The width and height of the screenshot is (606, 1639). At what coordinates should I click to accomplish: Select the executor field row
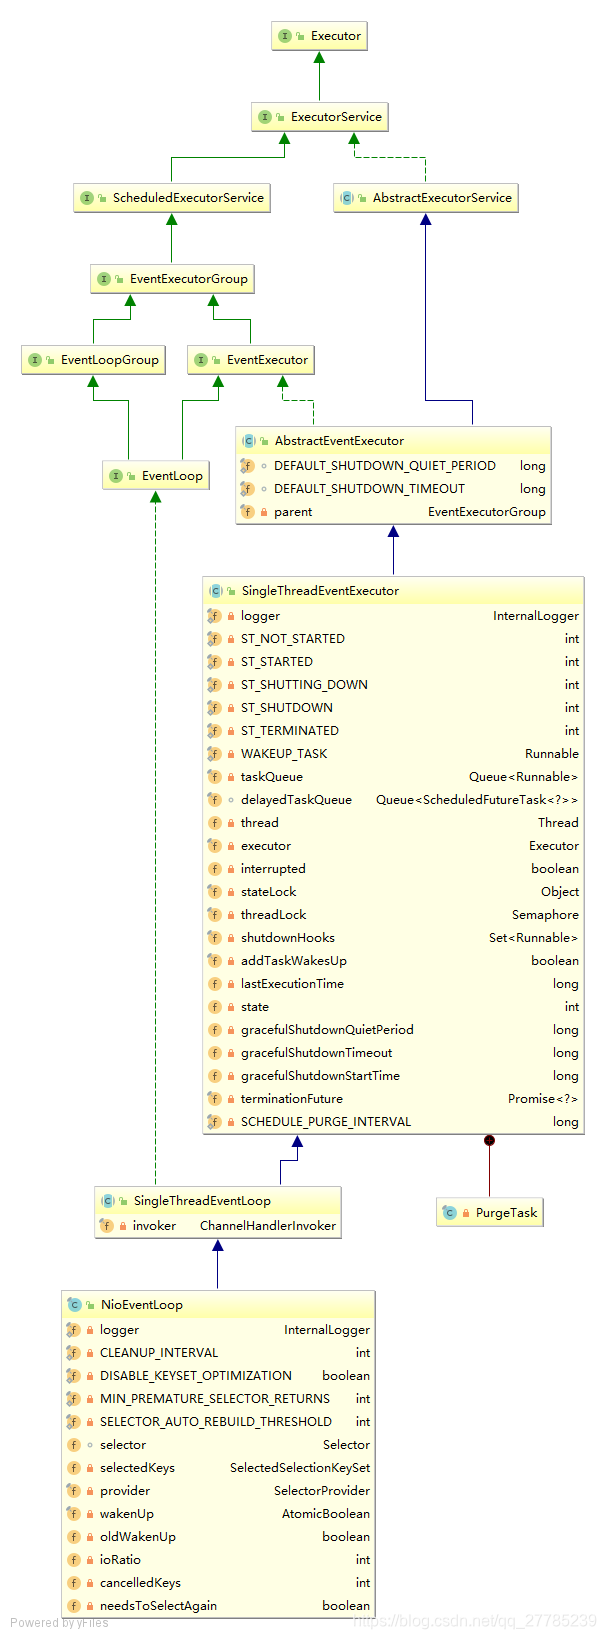(x=393, y=846)
